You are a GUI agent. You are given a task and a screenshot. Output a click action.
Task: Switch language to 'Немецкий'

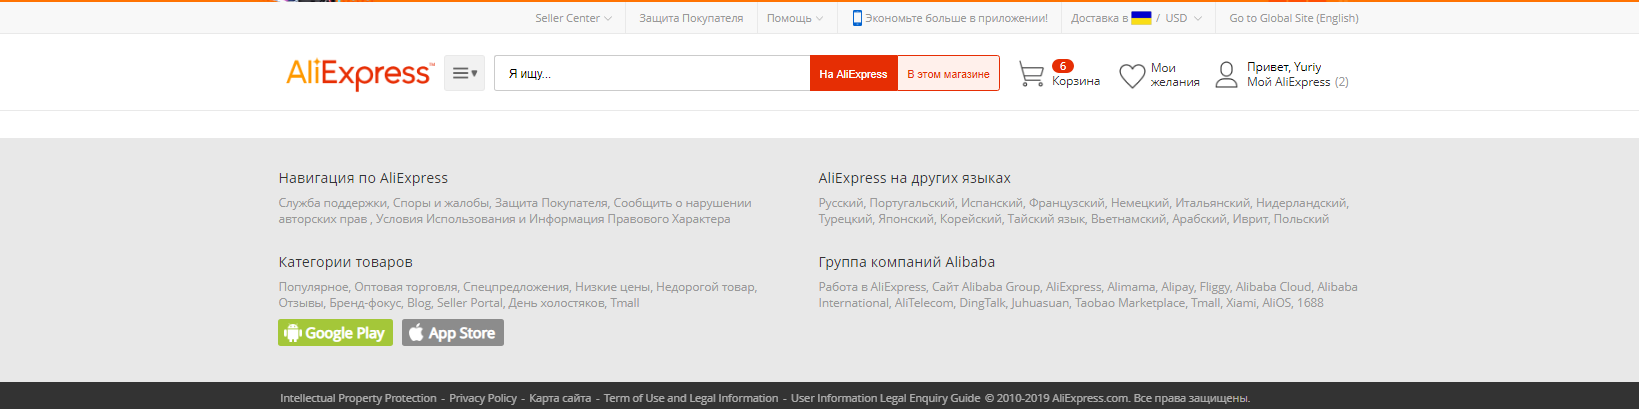pyautogui.click(x=1140, y=203)
